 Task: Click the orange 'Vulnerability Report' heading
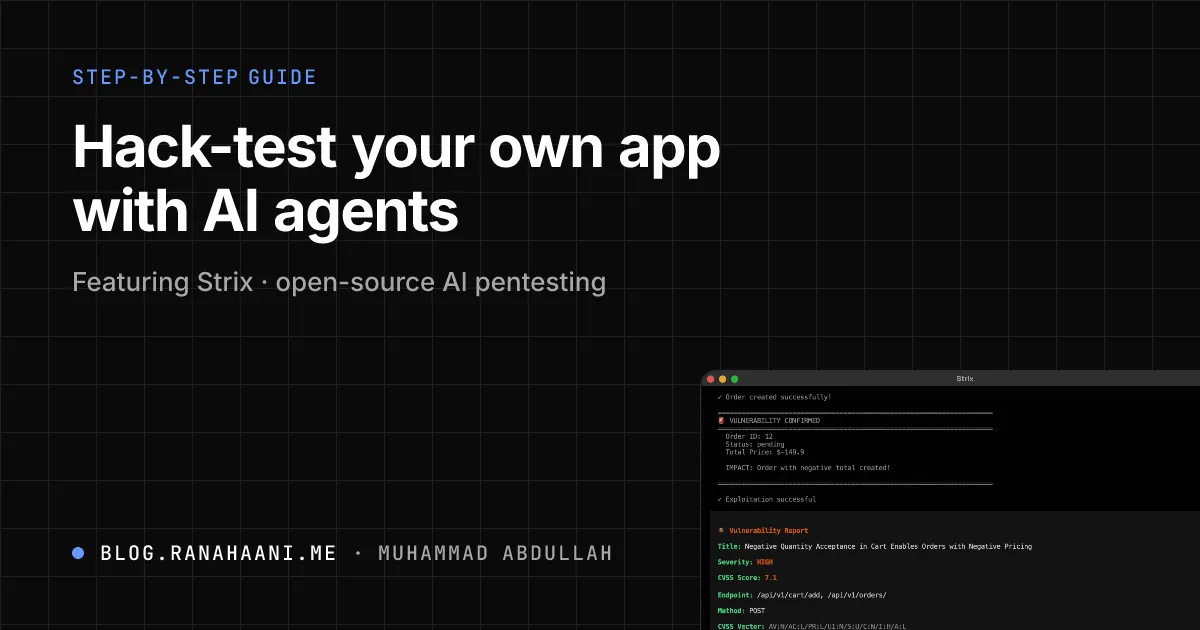point(769,531)
